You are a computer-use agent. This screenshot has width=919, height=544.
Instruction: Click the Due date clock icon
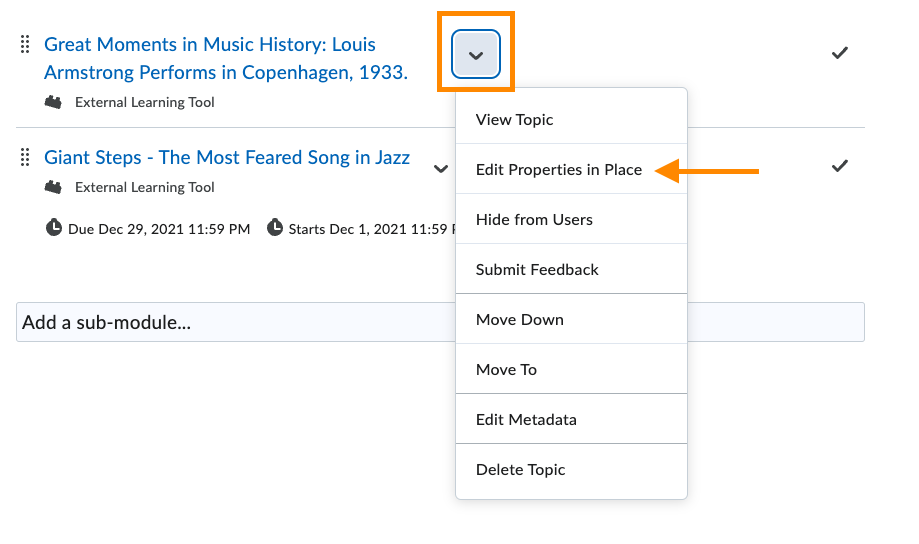tap(54, 228)
